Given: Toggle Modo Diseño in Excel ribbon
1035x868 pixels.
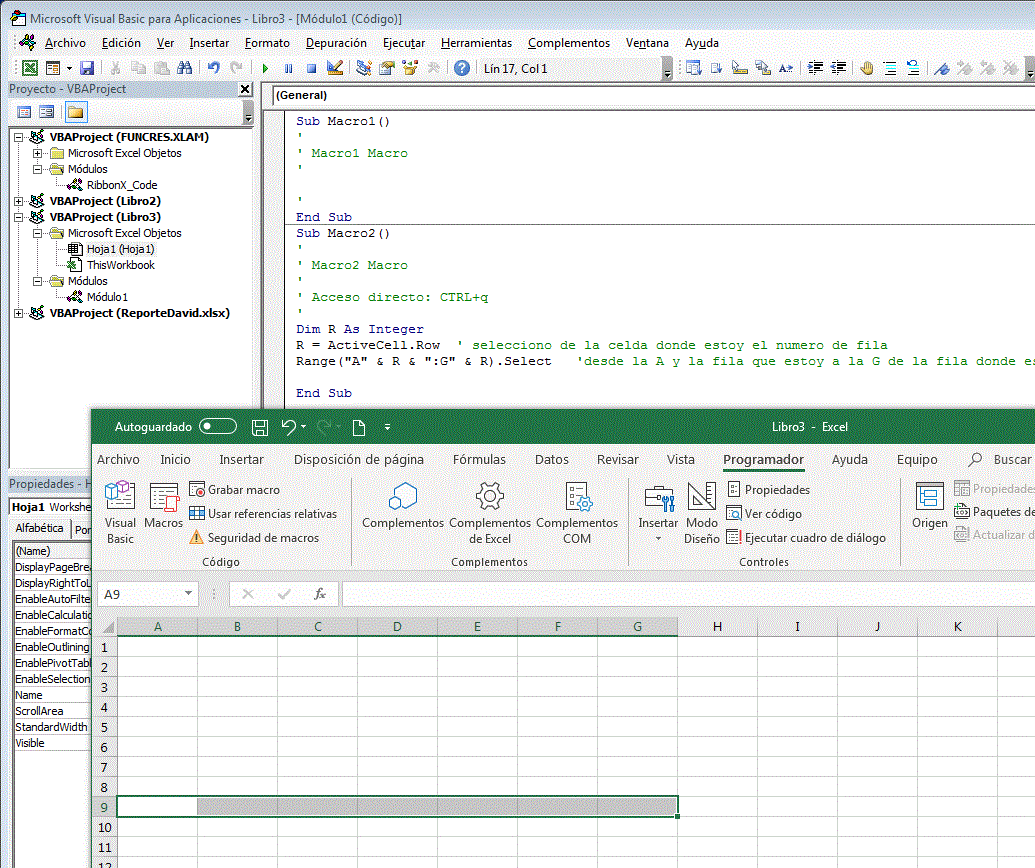Looking at the screenshot, I should click(702, 514).
